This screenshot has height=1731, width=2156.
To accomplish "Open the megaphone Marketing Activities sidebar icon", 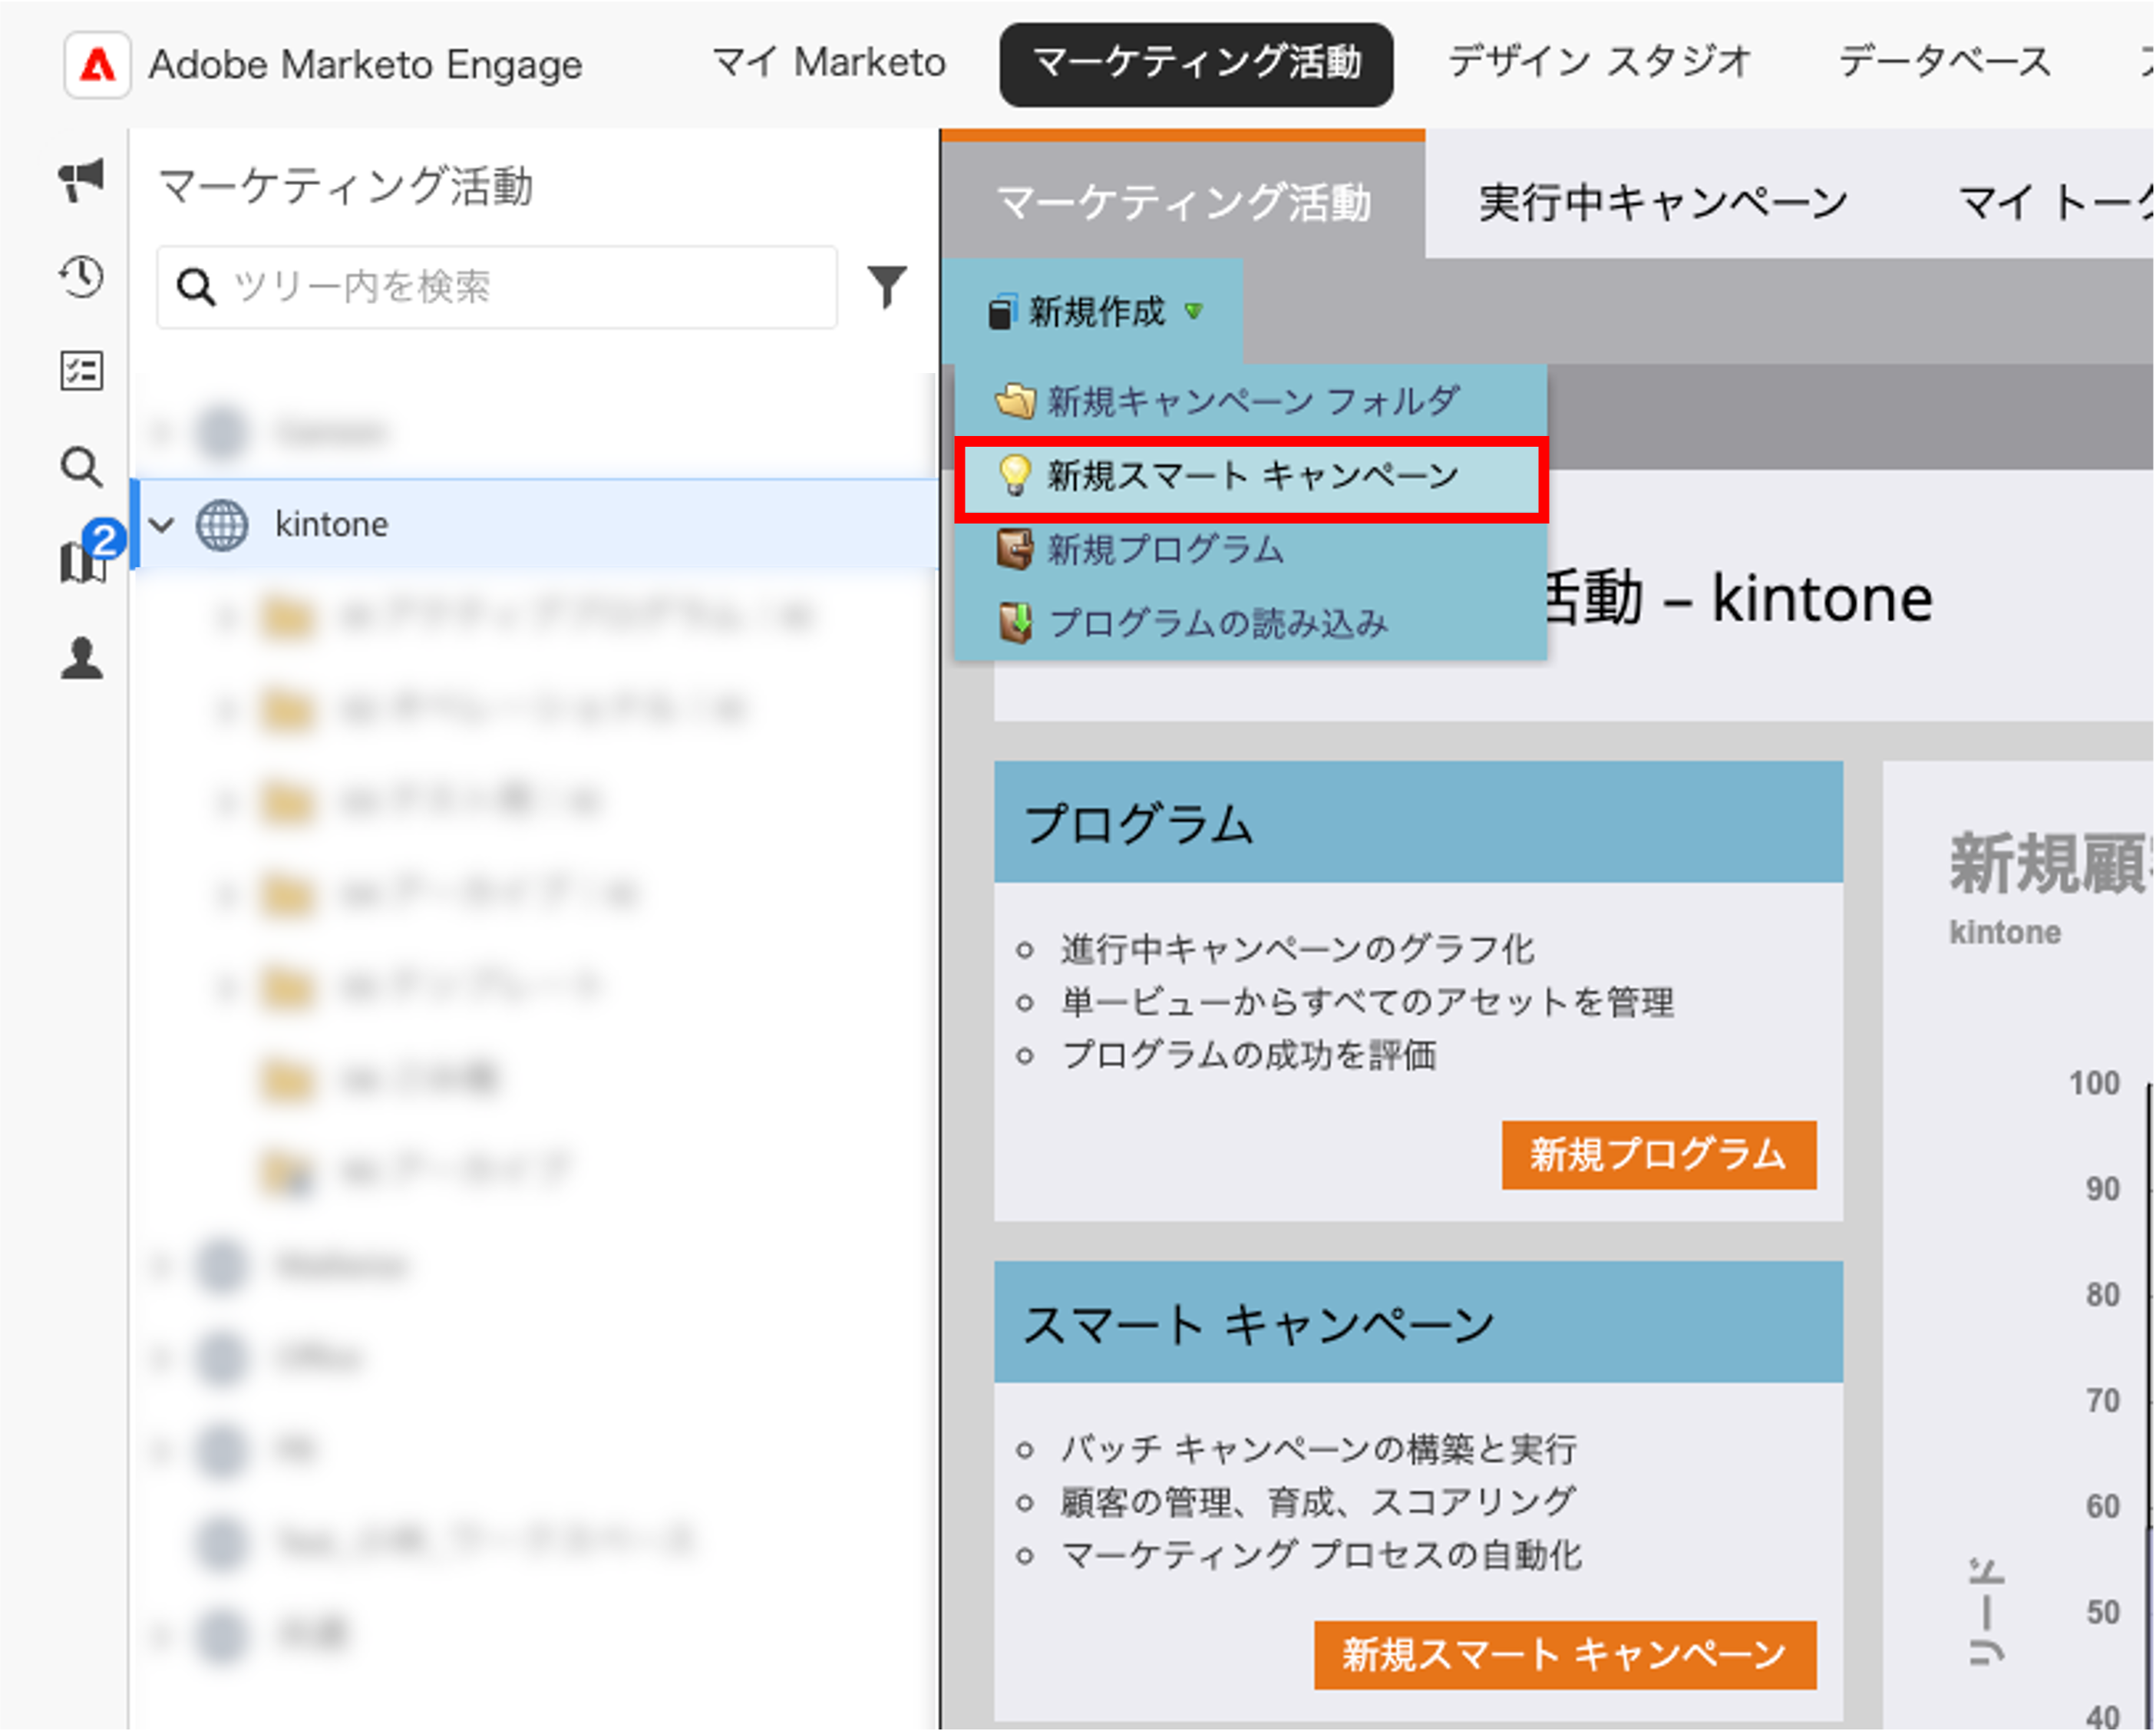I will click(x=81, y=181).
